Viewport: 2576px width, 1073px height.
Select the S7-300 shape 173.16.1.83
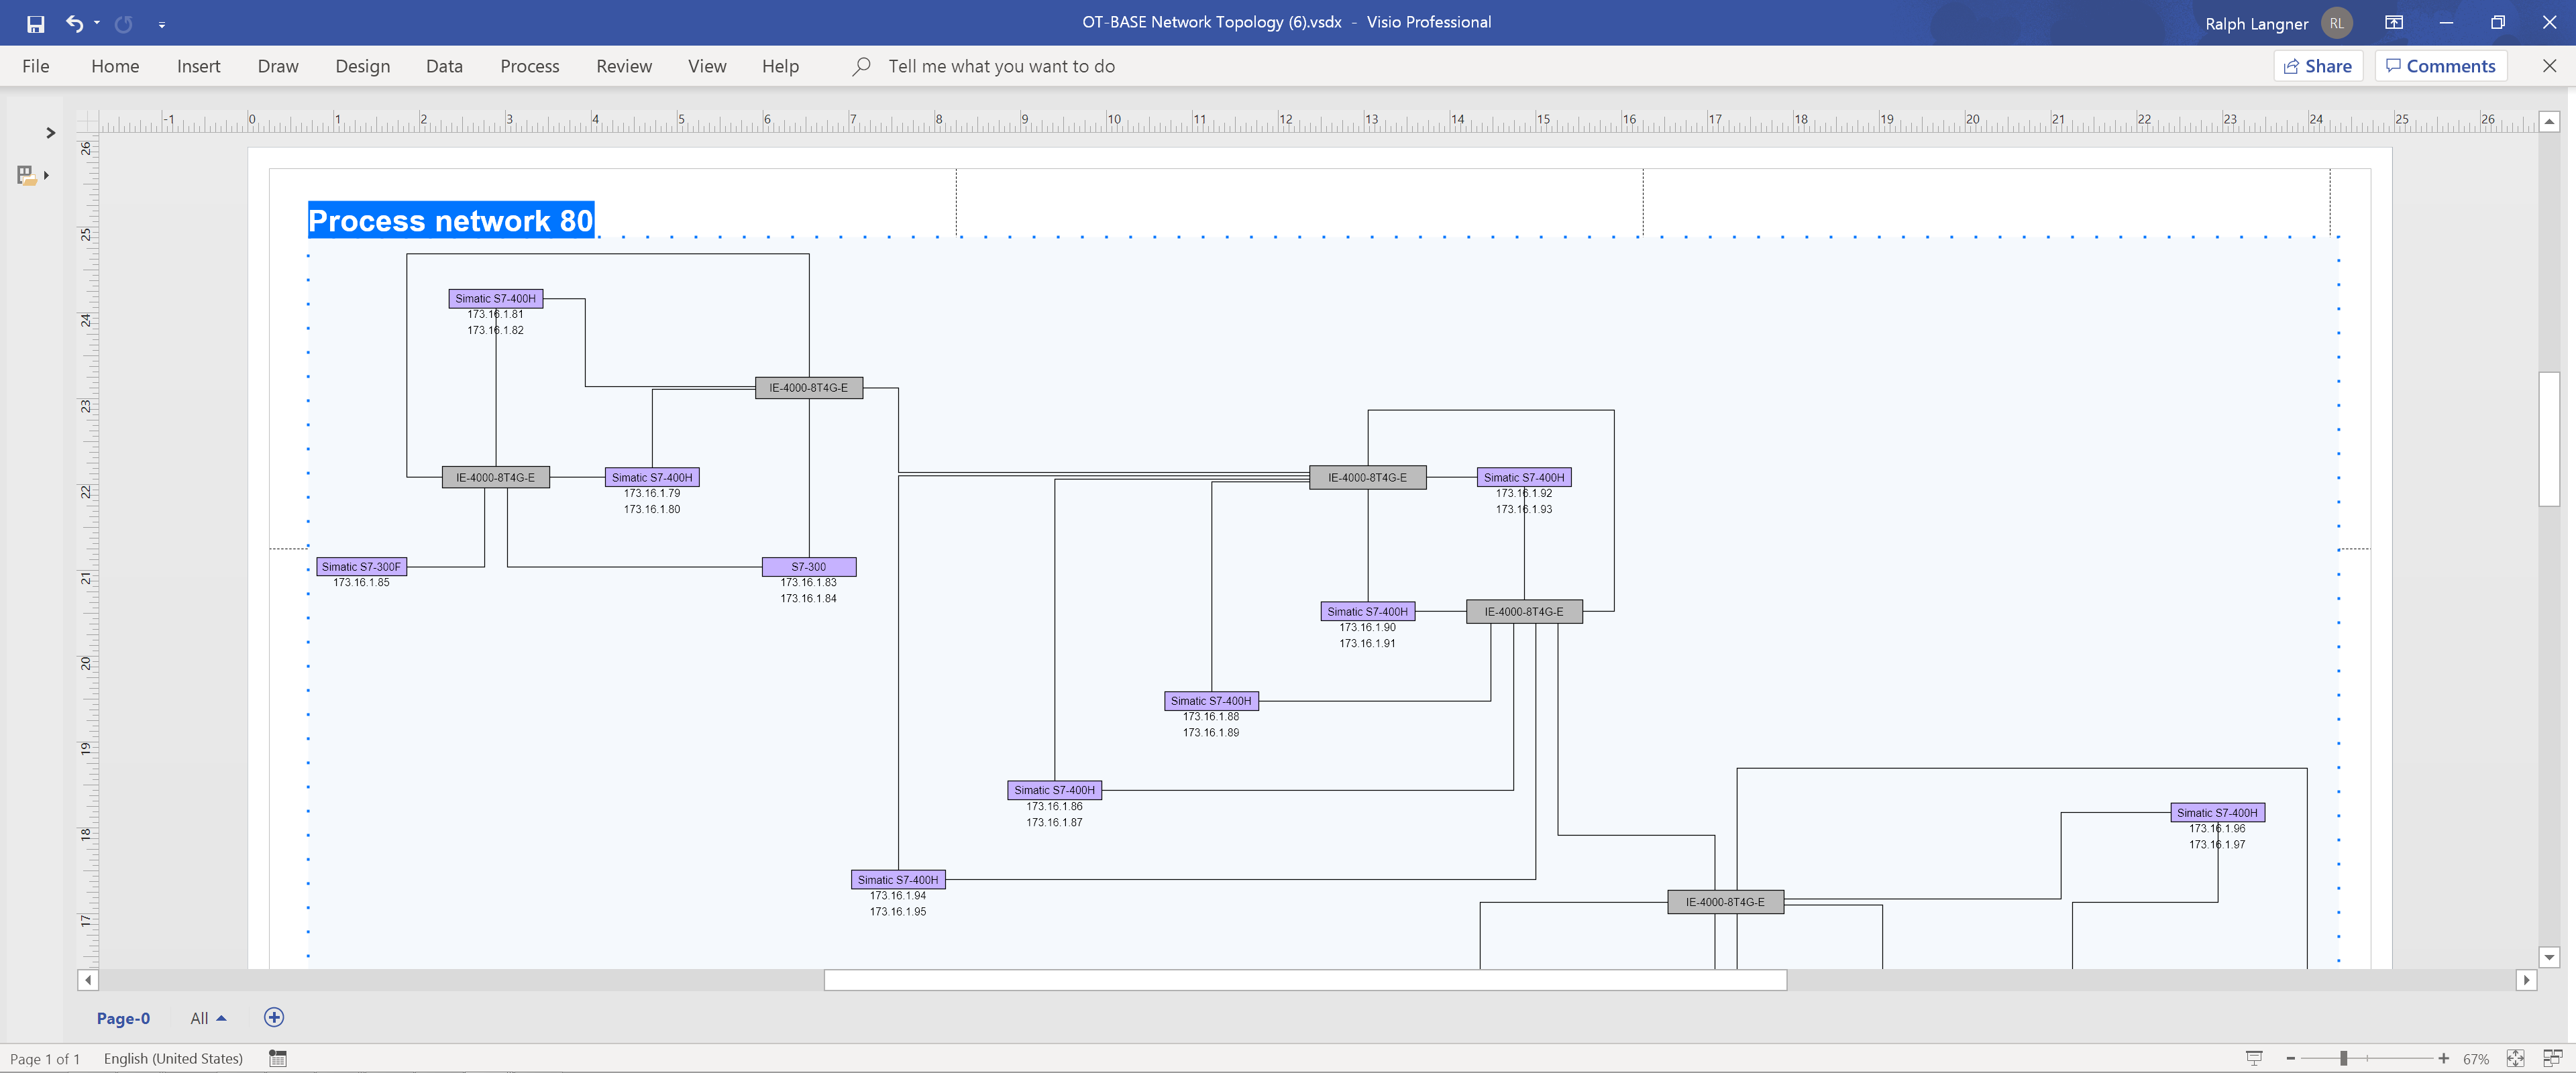pyautogui.click(x=808, y=566)
